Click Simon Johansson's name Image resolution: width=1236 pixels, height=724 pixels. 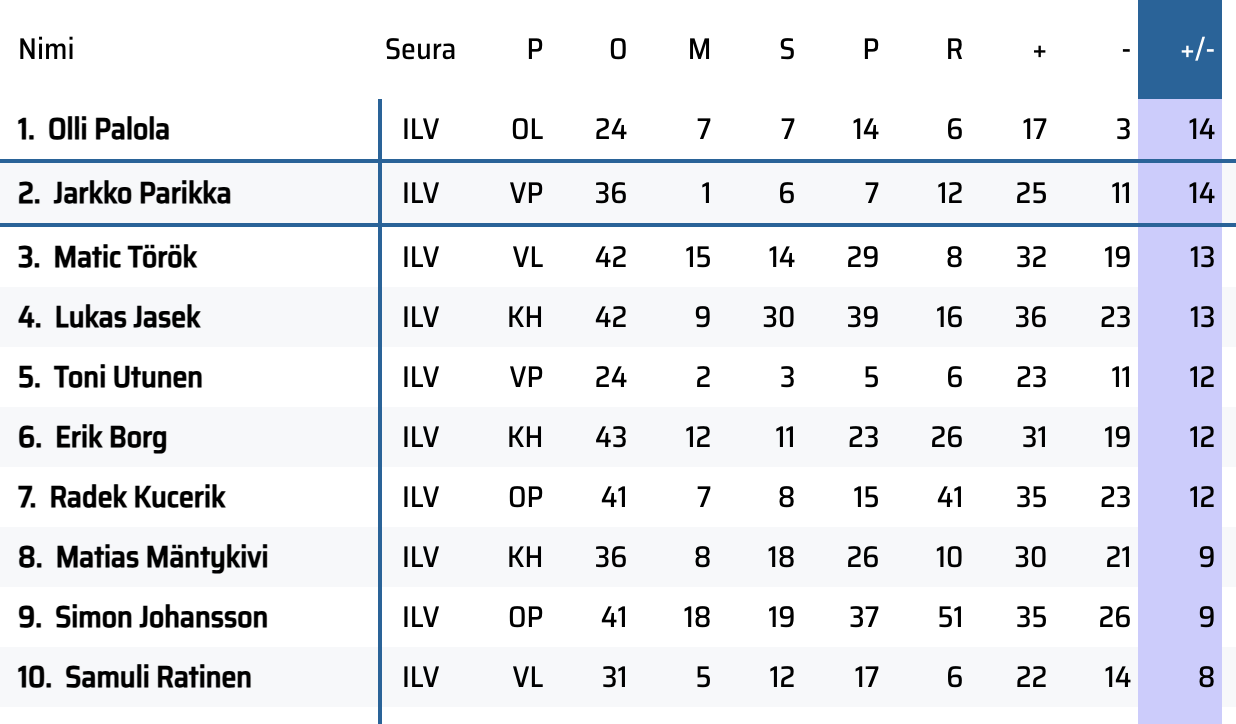click(x=160, y=617)
